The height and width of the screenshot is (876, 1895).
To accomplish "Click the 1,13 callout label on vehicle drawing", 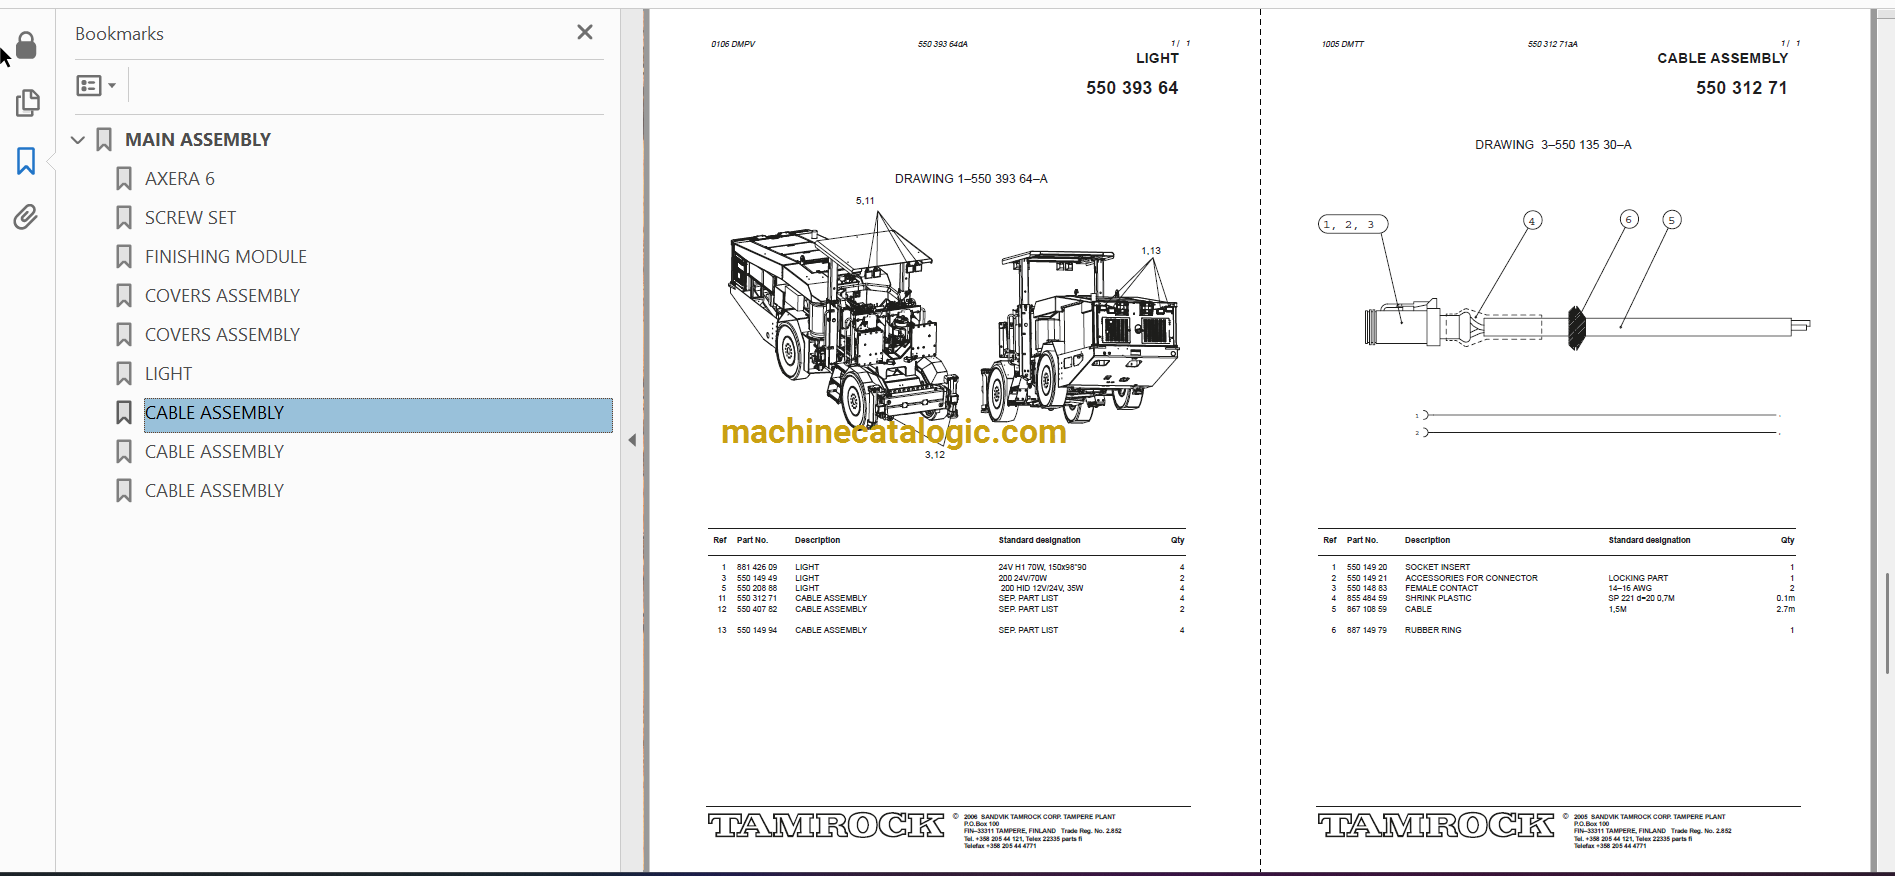I will [x=1151, y=251].
